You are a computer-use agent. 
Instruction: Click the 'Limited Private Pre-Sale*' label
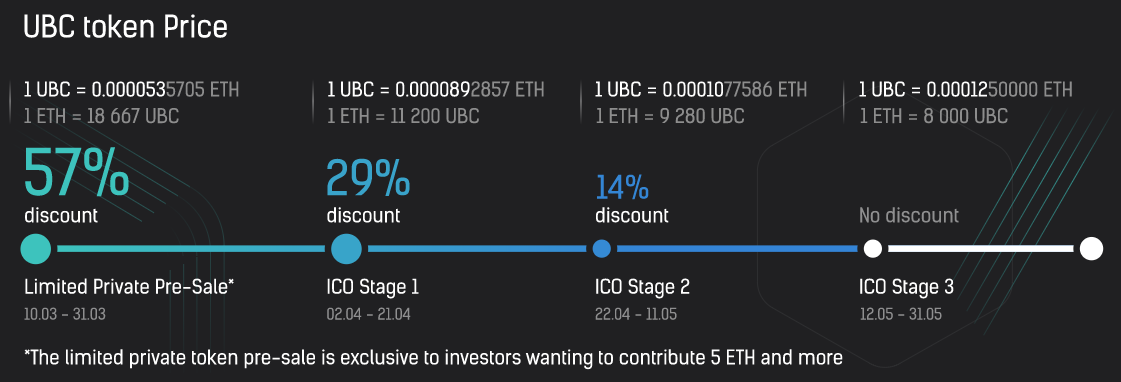pyautogui.click(x=129, y=287)
